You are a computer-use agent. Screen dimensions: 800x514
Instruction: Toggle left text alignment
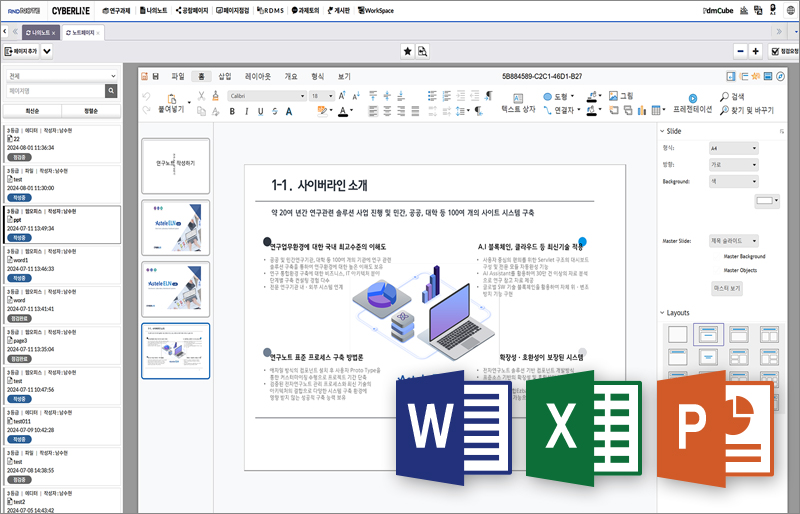373,111
